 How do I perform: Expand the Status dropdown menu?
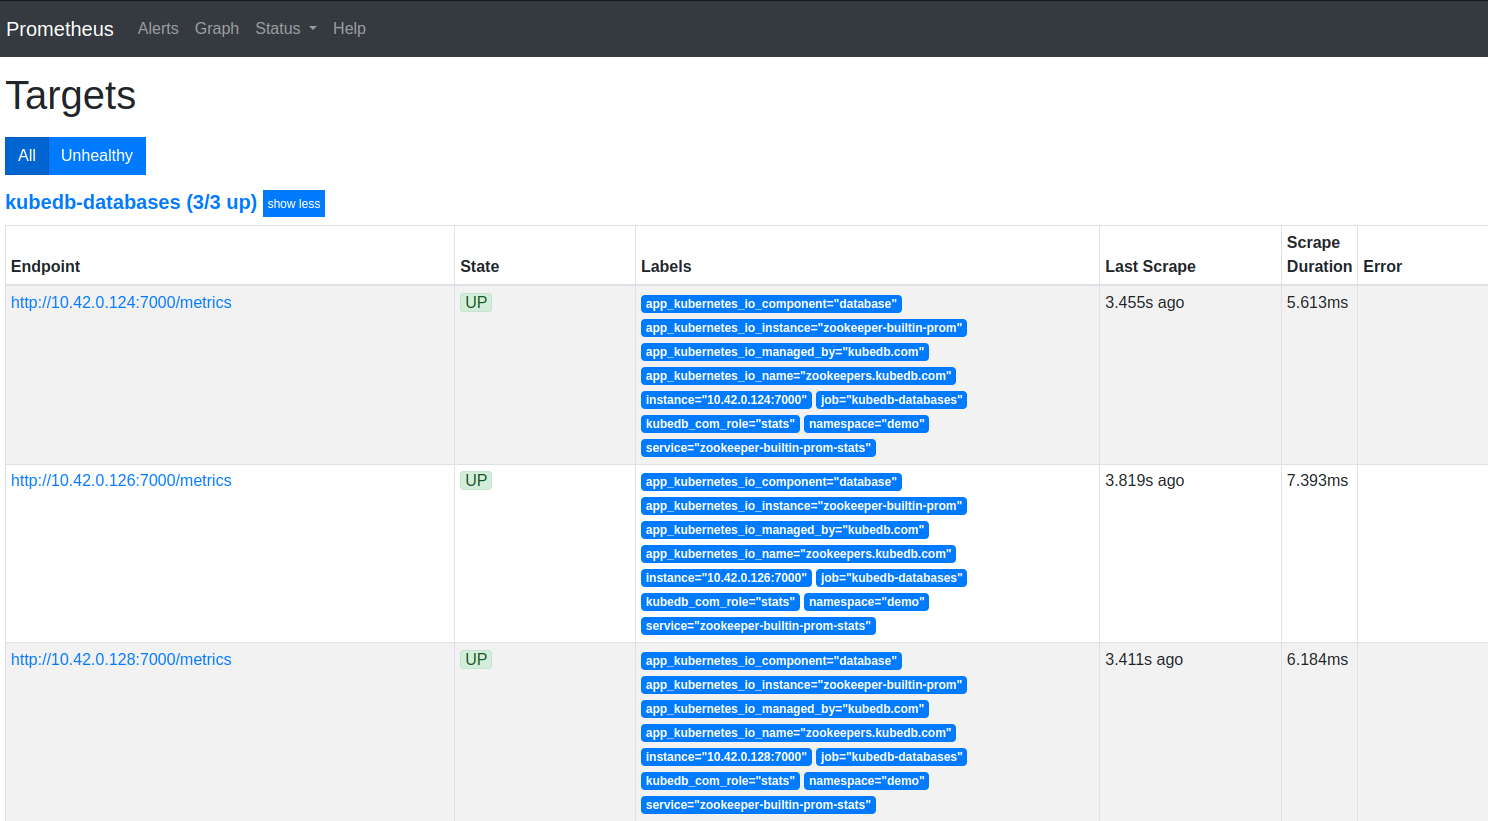285,29
